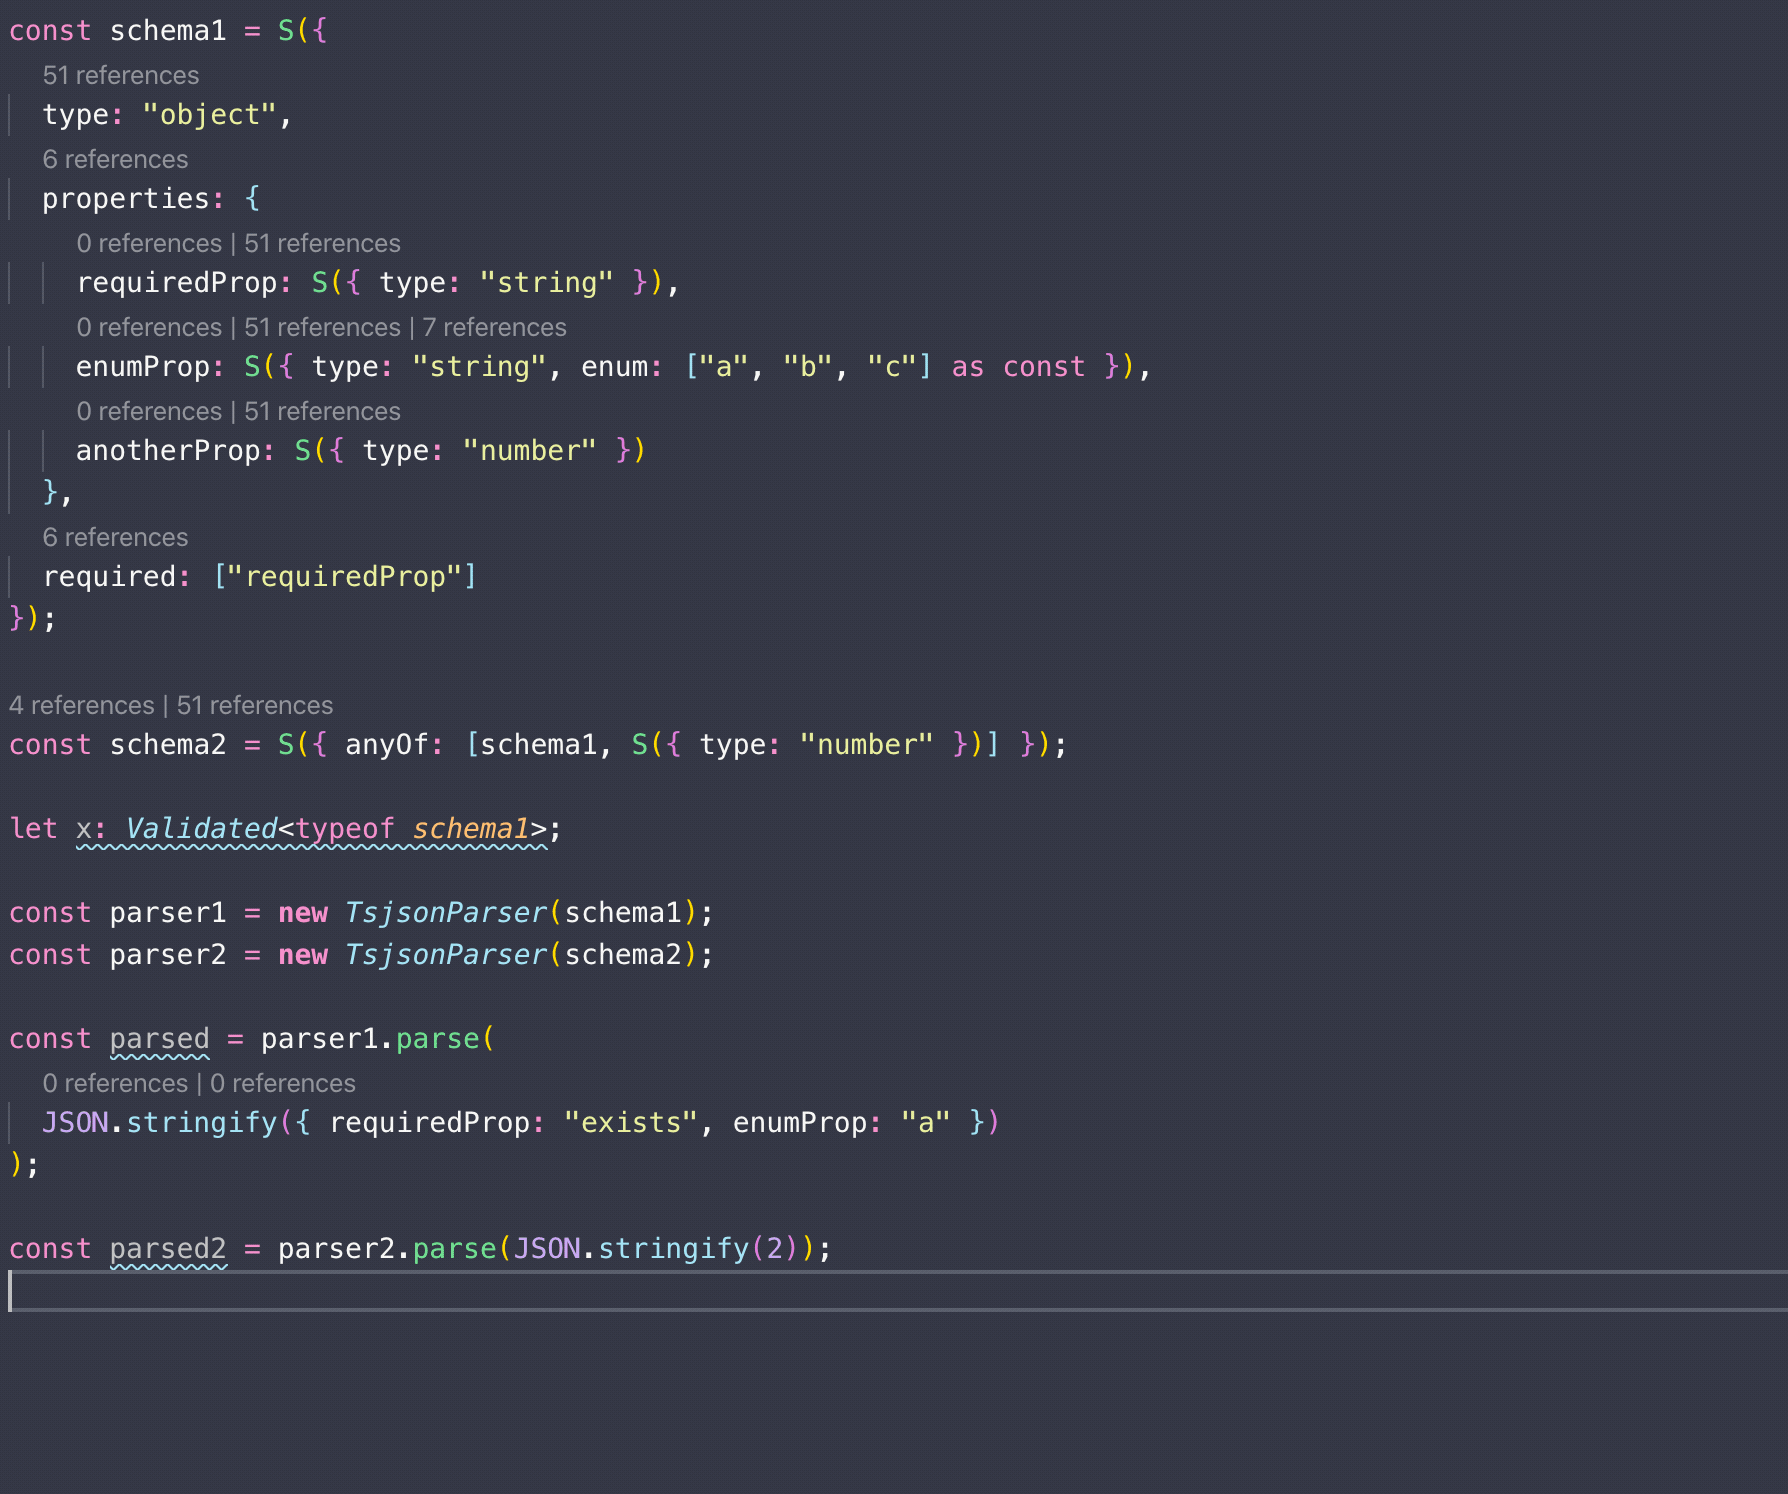
Task: Click the enum value "a" in enumProp
Action: (x=723, y=366)
